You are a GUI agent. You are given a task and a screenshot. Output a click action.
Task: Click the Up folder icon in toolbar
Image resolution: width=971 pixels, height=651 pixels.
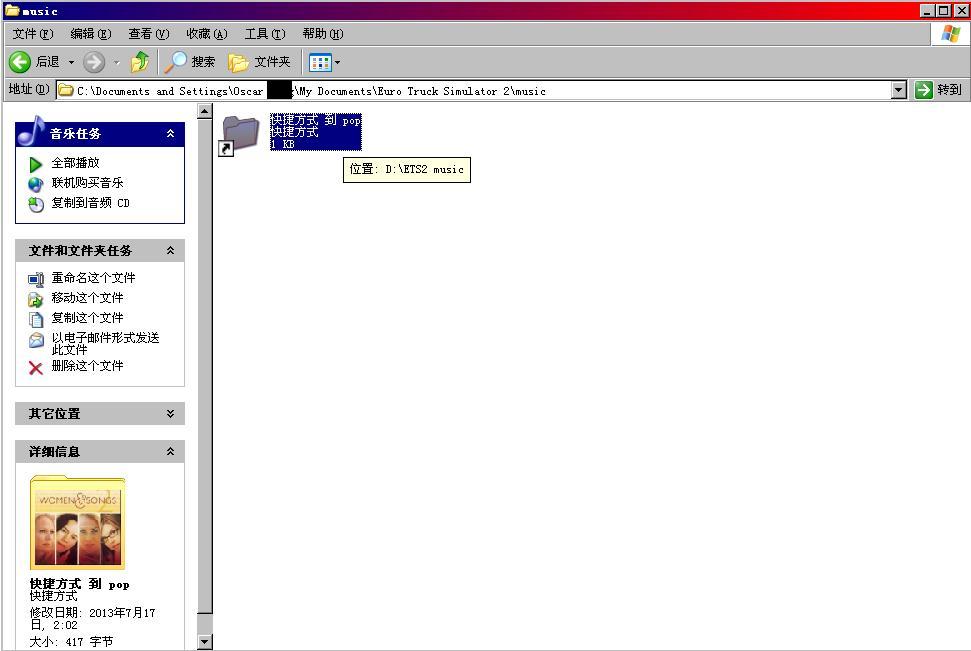coord(140,62)
